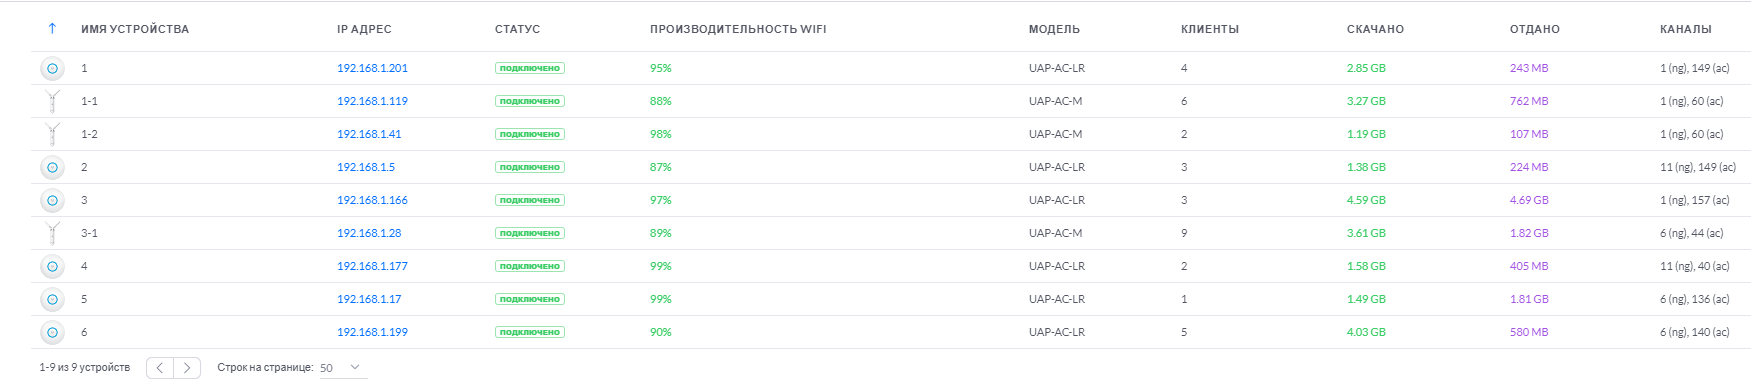
Task: Sort by КАНАЛЫ column header
Action: pos(1685,29)
